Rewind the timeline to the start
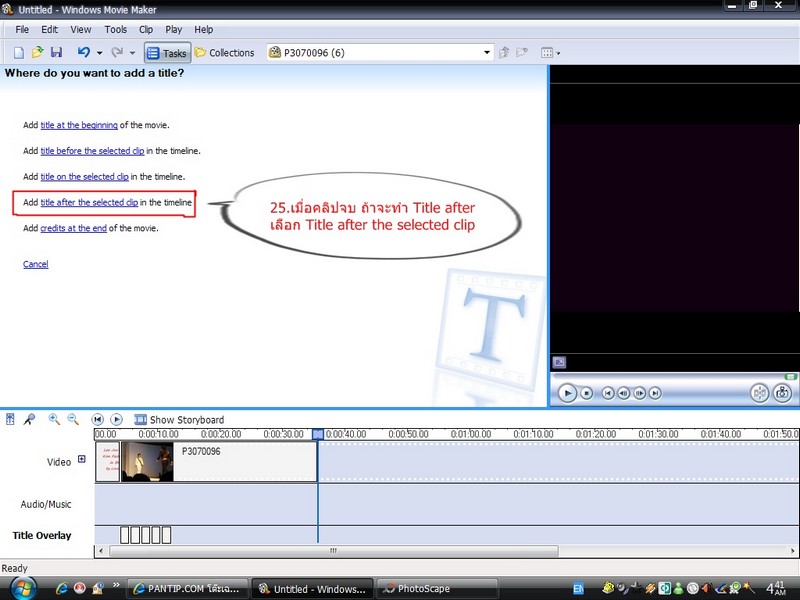 point(97,419)
